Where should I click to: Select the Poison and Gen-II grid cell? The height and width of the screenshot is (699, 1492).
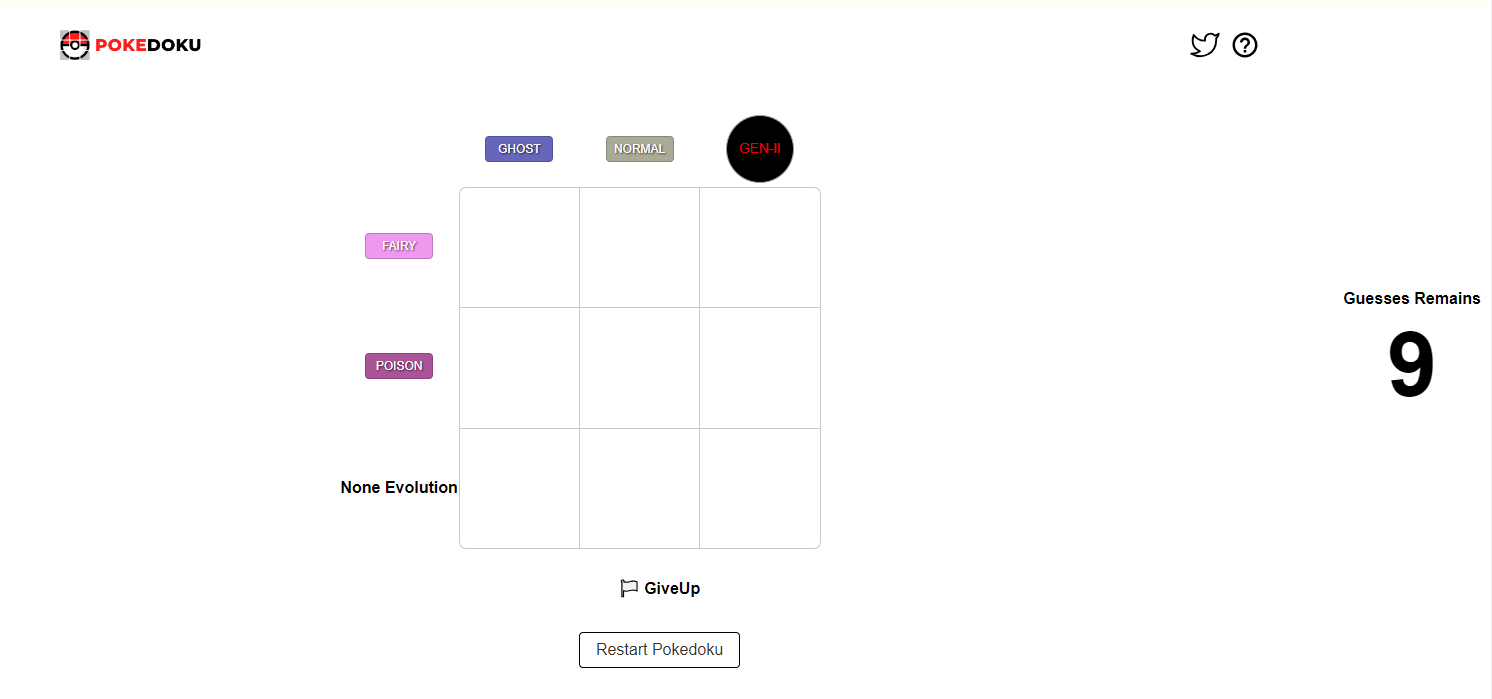[x=760, y=368]
